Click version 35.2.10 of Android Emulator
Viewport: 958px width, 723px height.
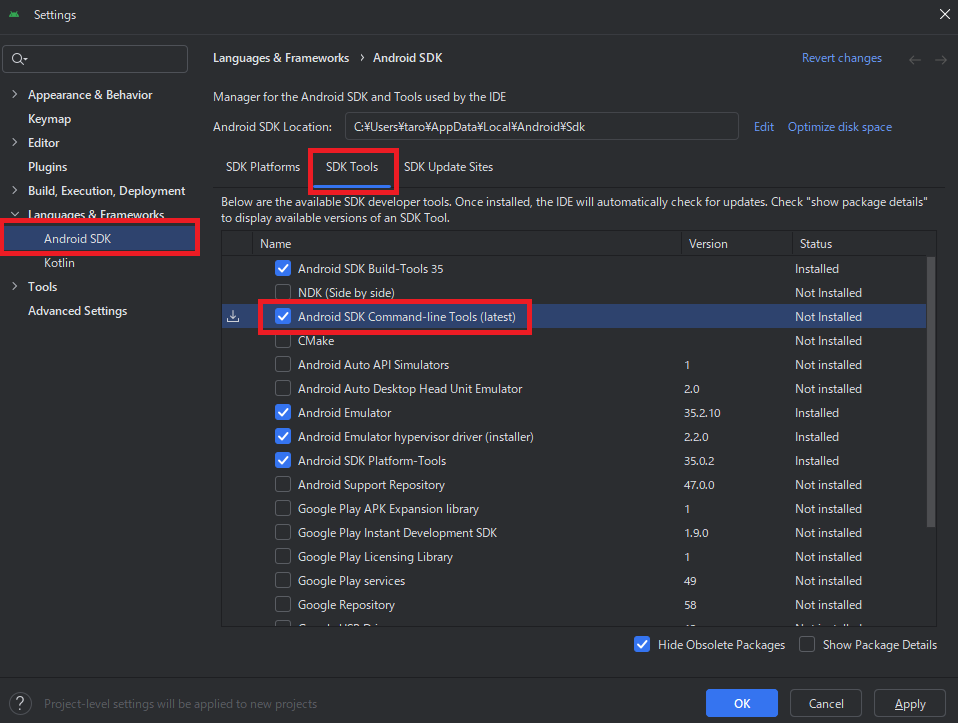702,413
